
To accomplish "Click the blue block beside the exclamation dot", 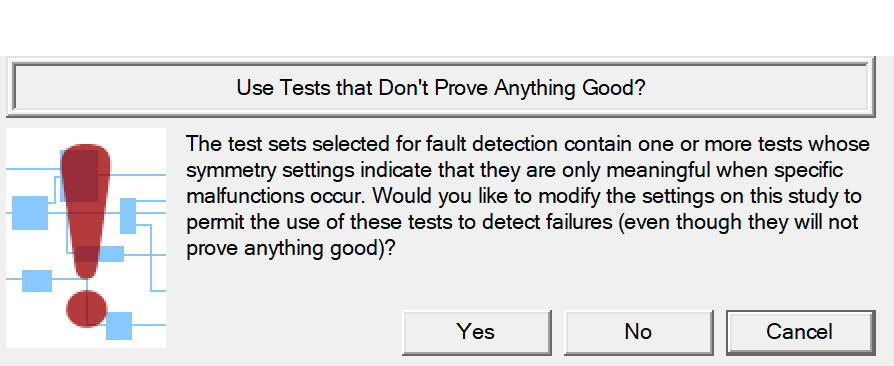I will tap(119, 326).
